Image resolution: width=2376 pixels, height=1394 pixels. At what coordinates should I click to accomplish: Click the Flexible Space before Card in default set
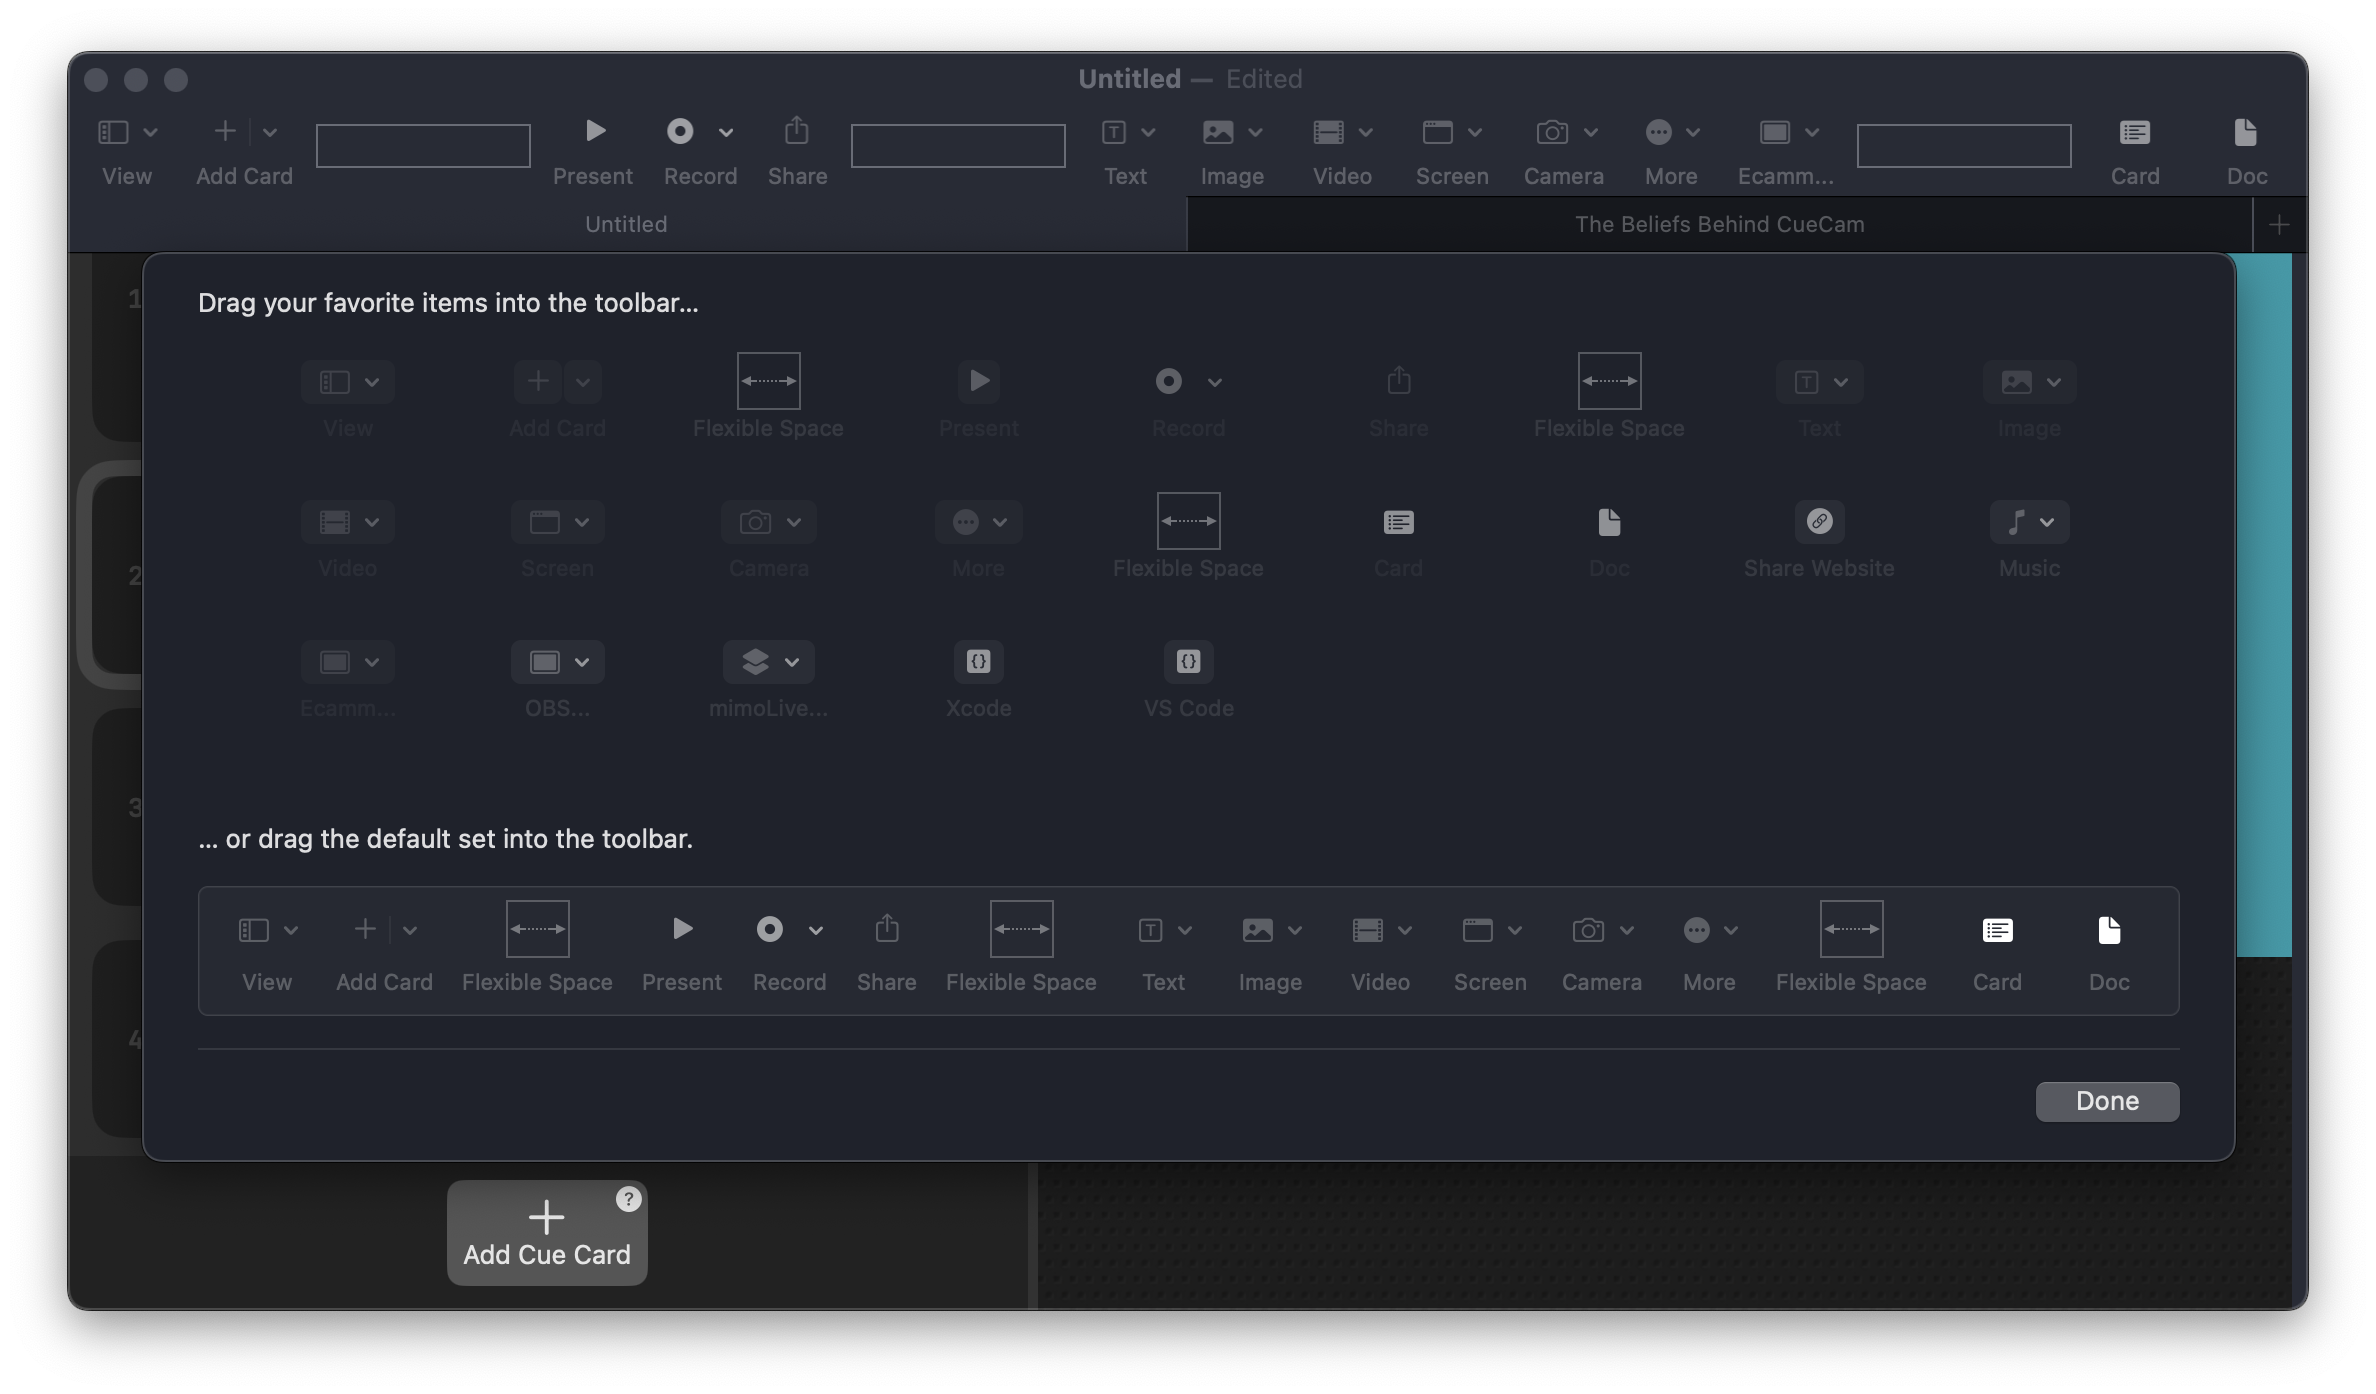tap(1851, 949)
